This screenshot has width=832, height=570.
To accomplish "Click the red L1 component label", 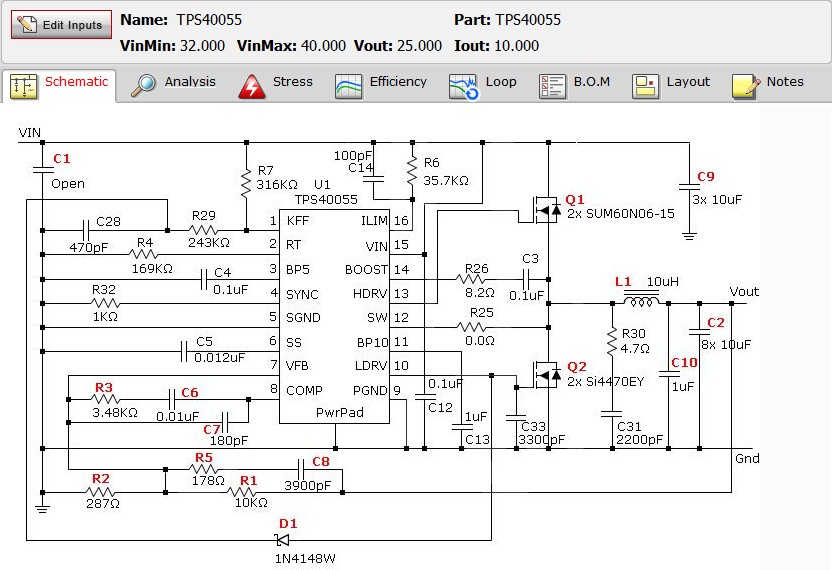I will click(x=623, y=282).
